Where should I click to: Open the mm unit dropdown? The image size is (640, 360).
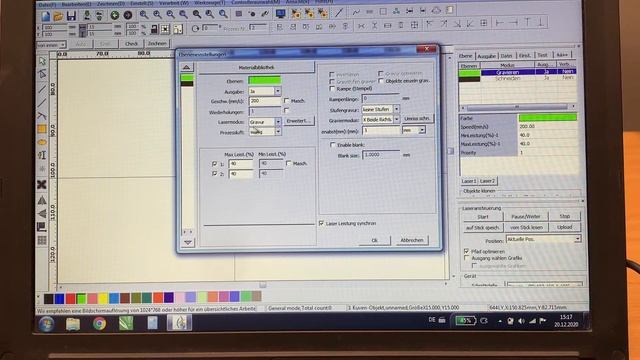pyautogui.click(x=422, y=130)
